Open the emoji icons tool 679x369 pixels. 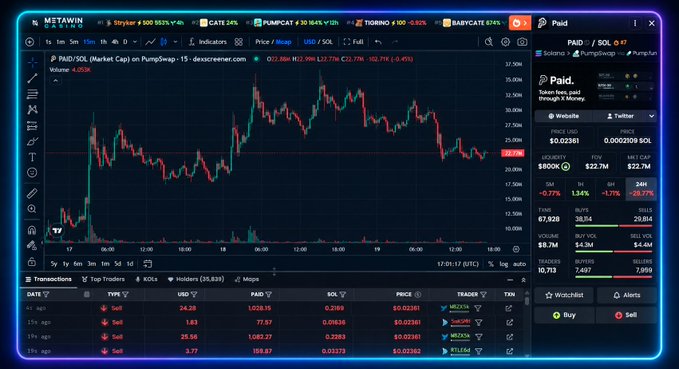[32, 172]
